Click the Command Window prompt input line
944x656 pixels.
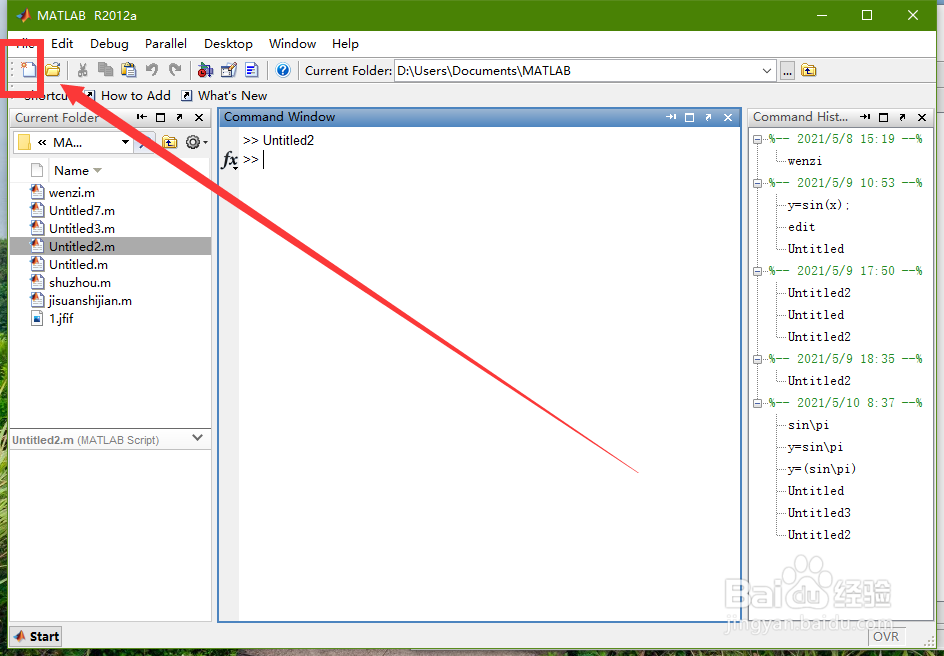point(491,159)
